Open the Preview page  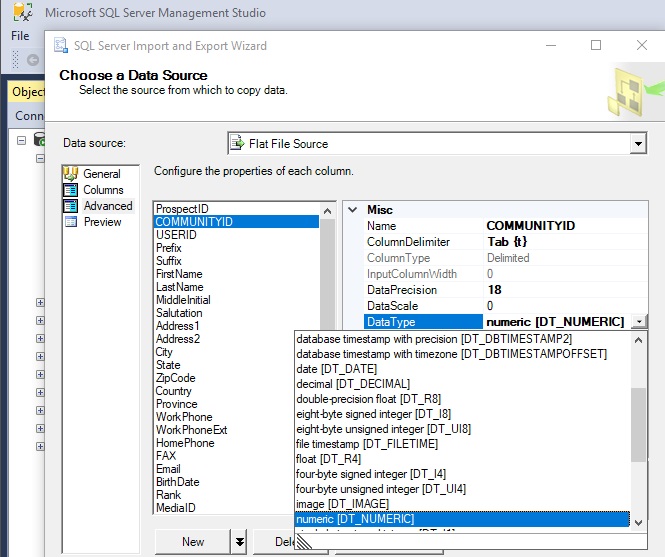click(102, 222)
